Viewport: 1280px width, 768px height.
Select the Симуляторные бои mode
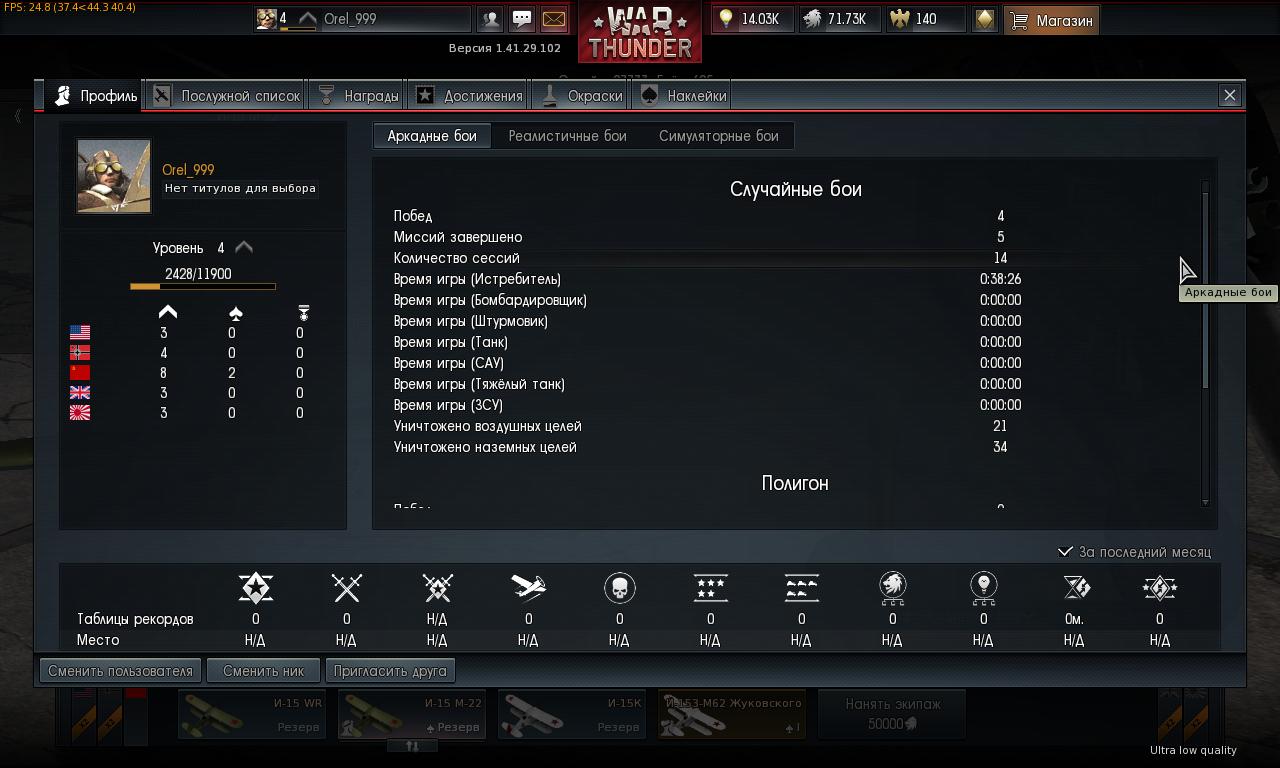(718, 136)
